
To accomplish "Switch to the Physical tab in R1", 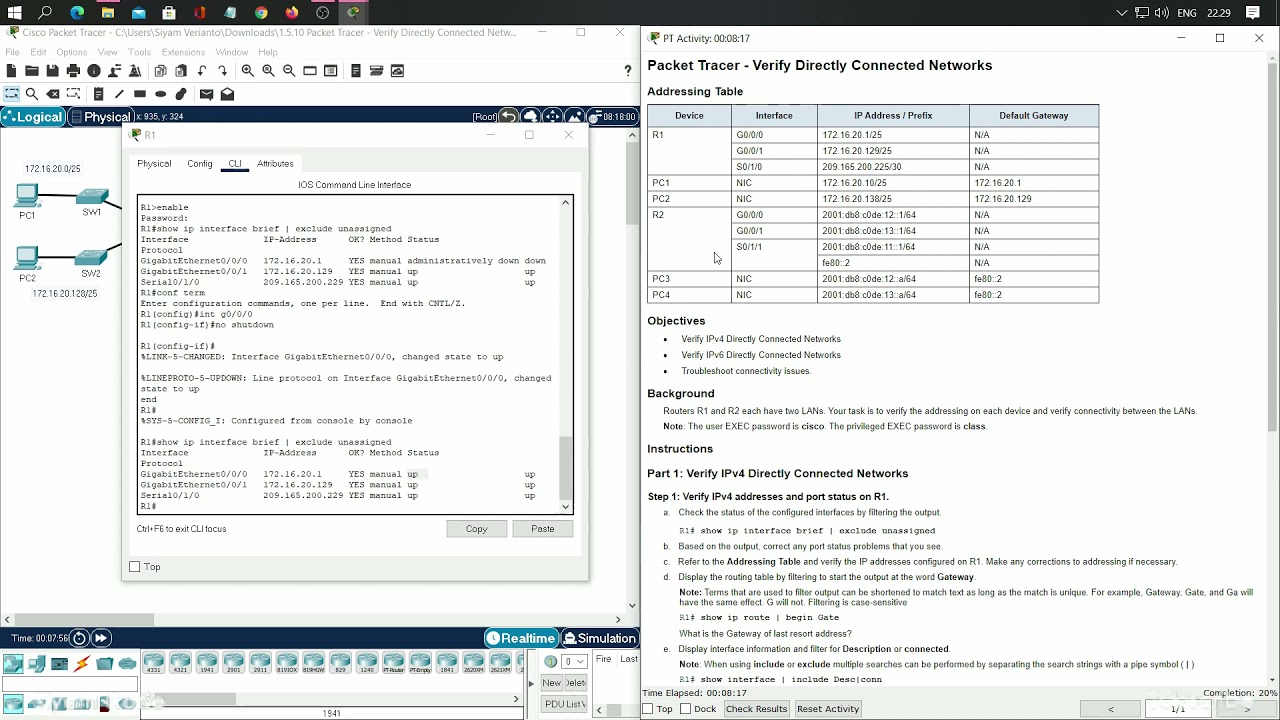I will coord(154,164).
